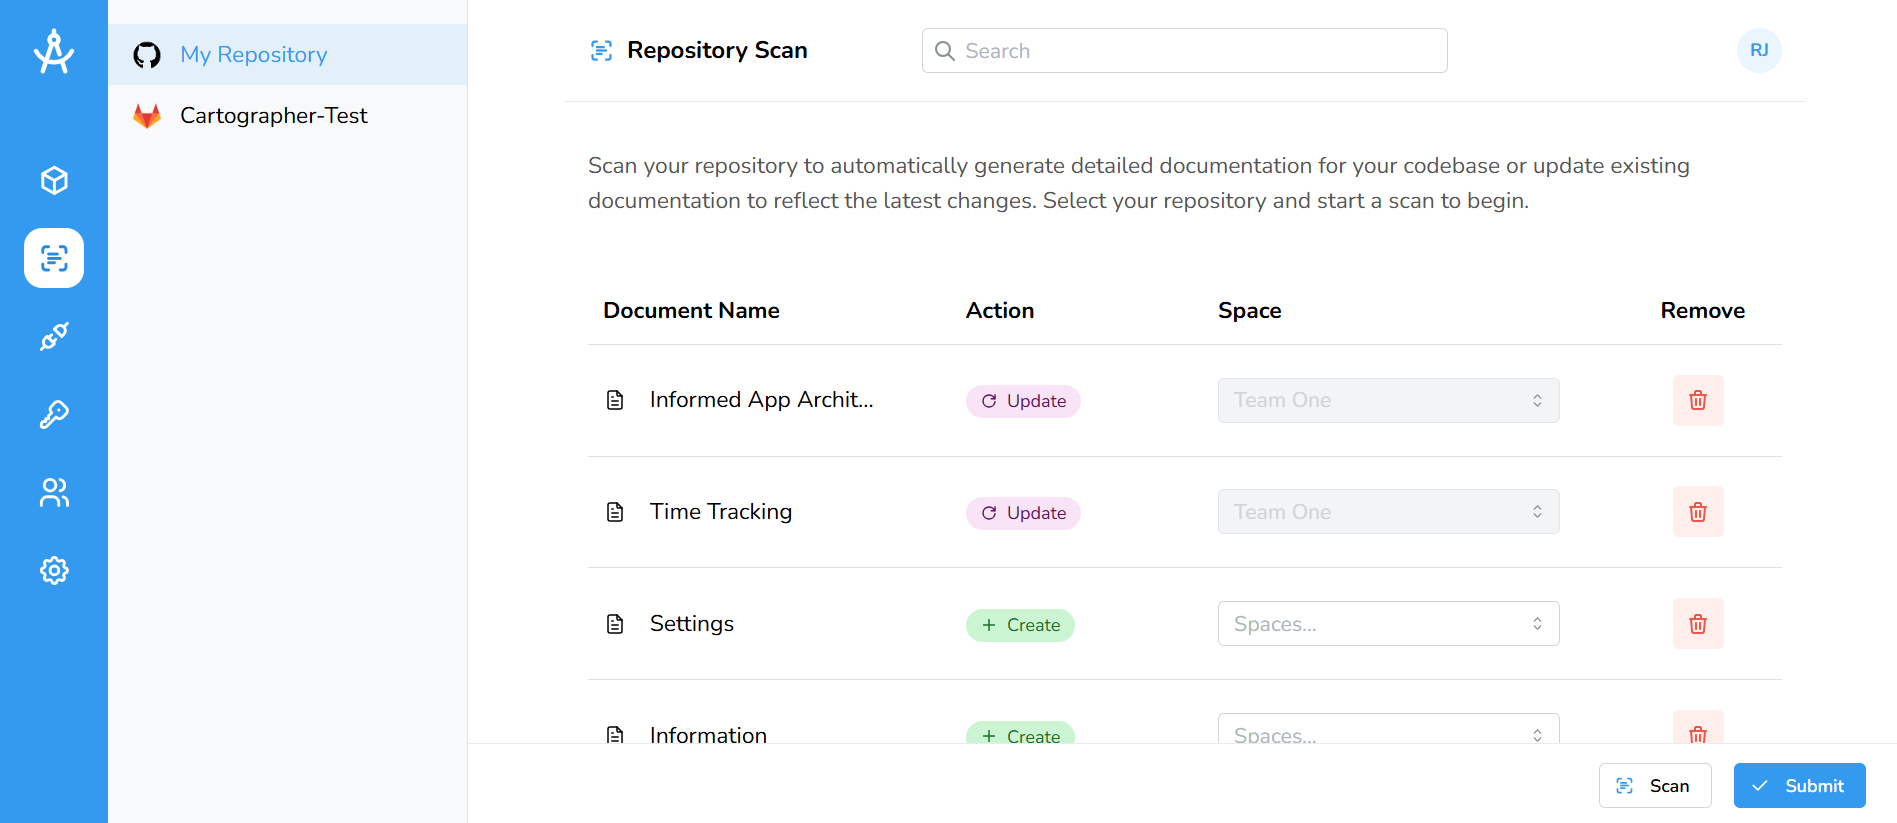Open the cube package sidebar icon

54,180
